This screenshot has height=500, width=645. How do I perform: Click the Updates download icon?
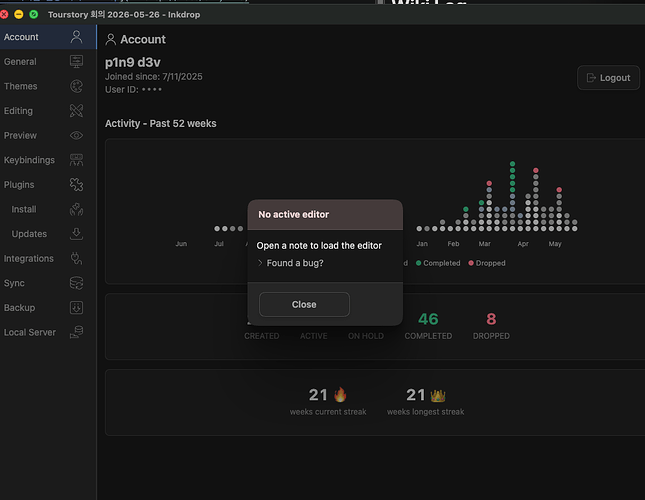pyautogui.click(x=76, y=234)
